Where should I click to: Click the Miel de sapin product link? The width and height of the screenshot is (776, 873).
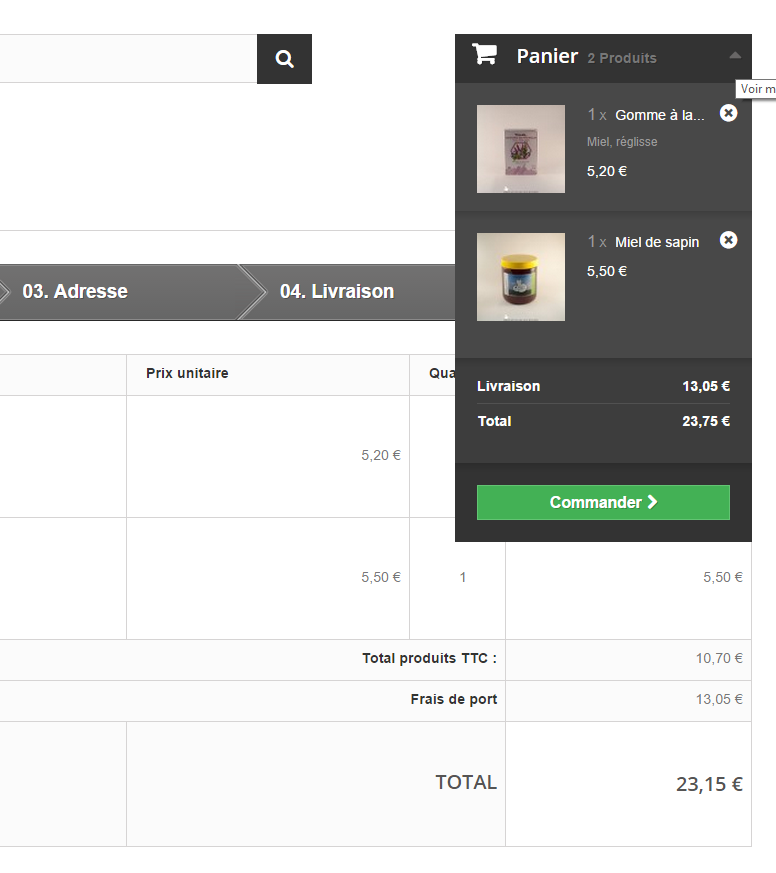tap(657, 242)
